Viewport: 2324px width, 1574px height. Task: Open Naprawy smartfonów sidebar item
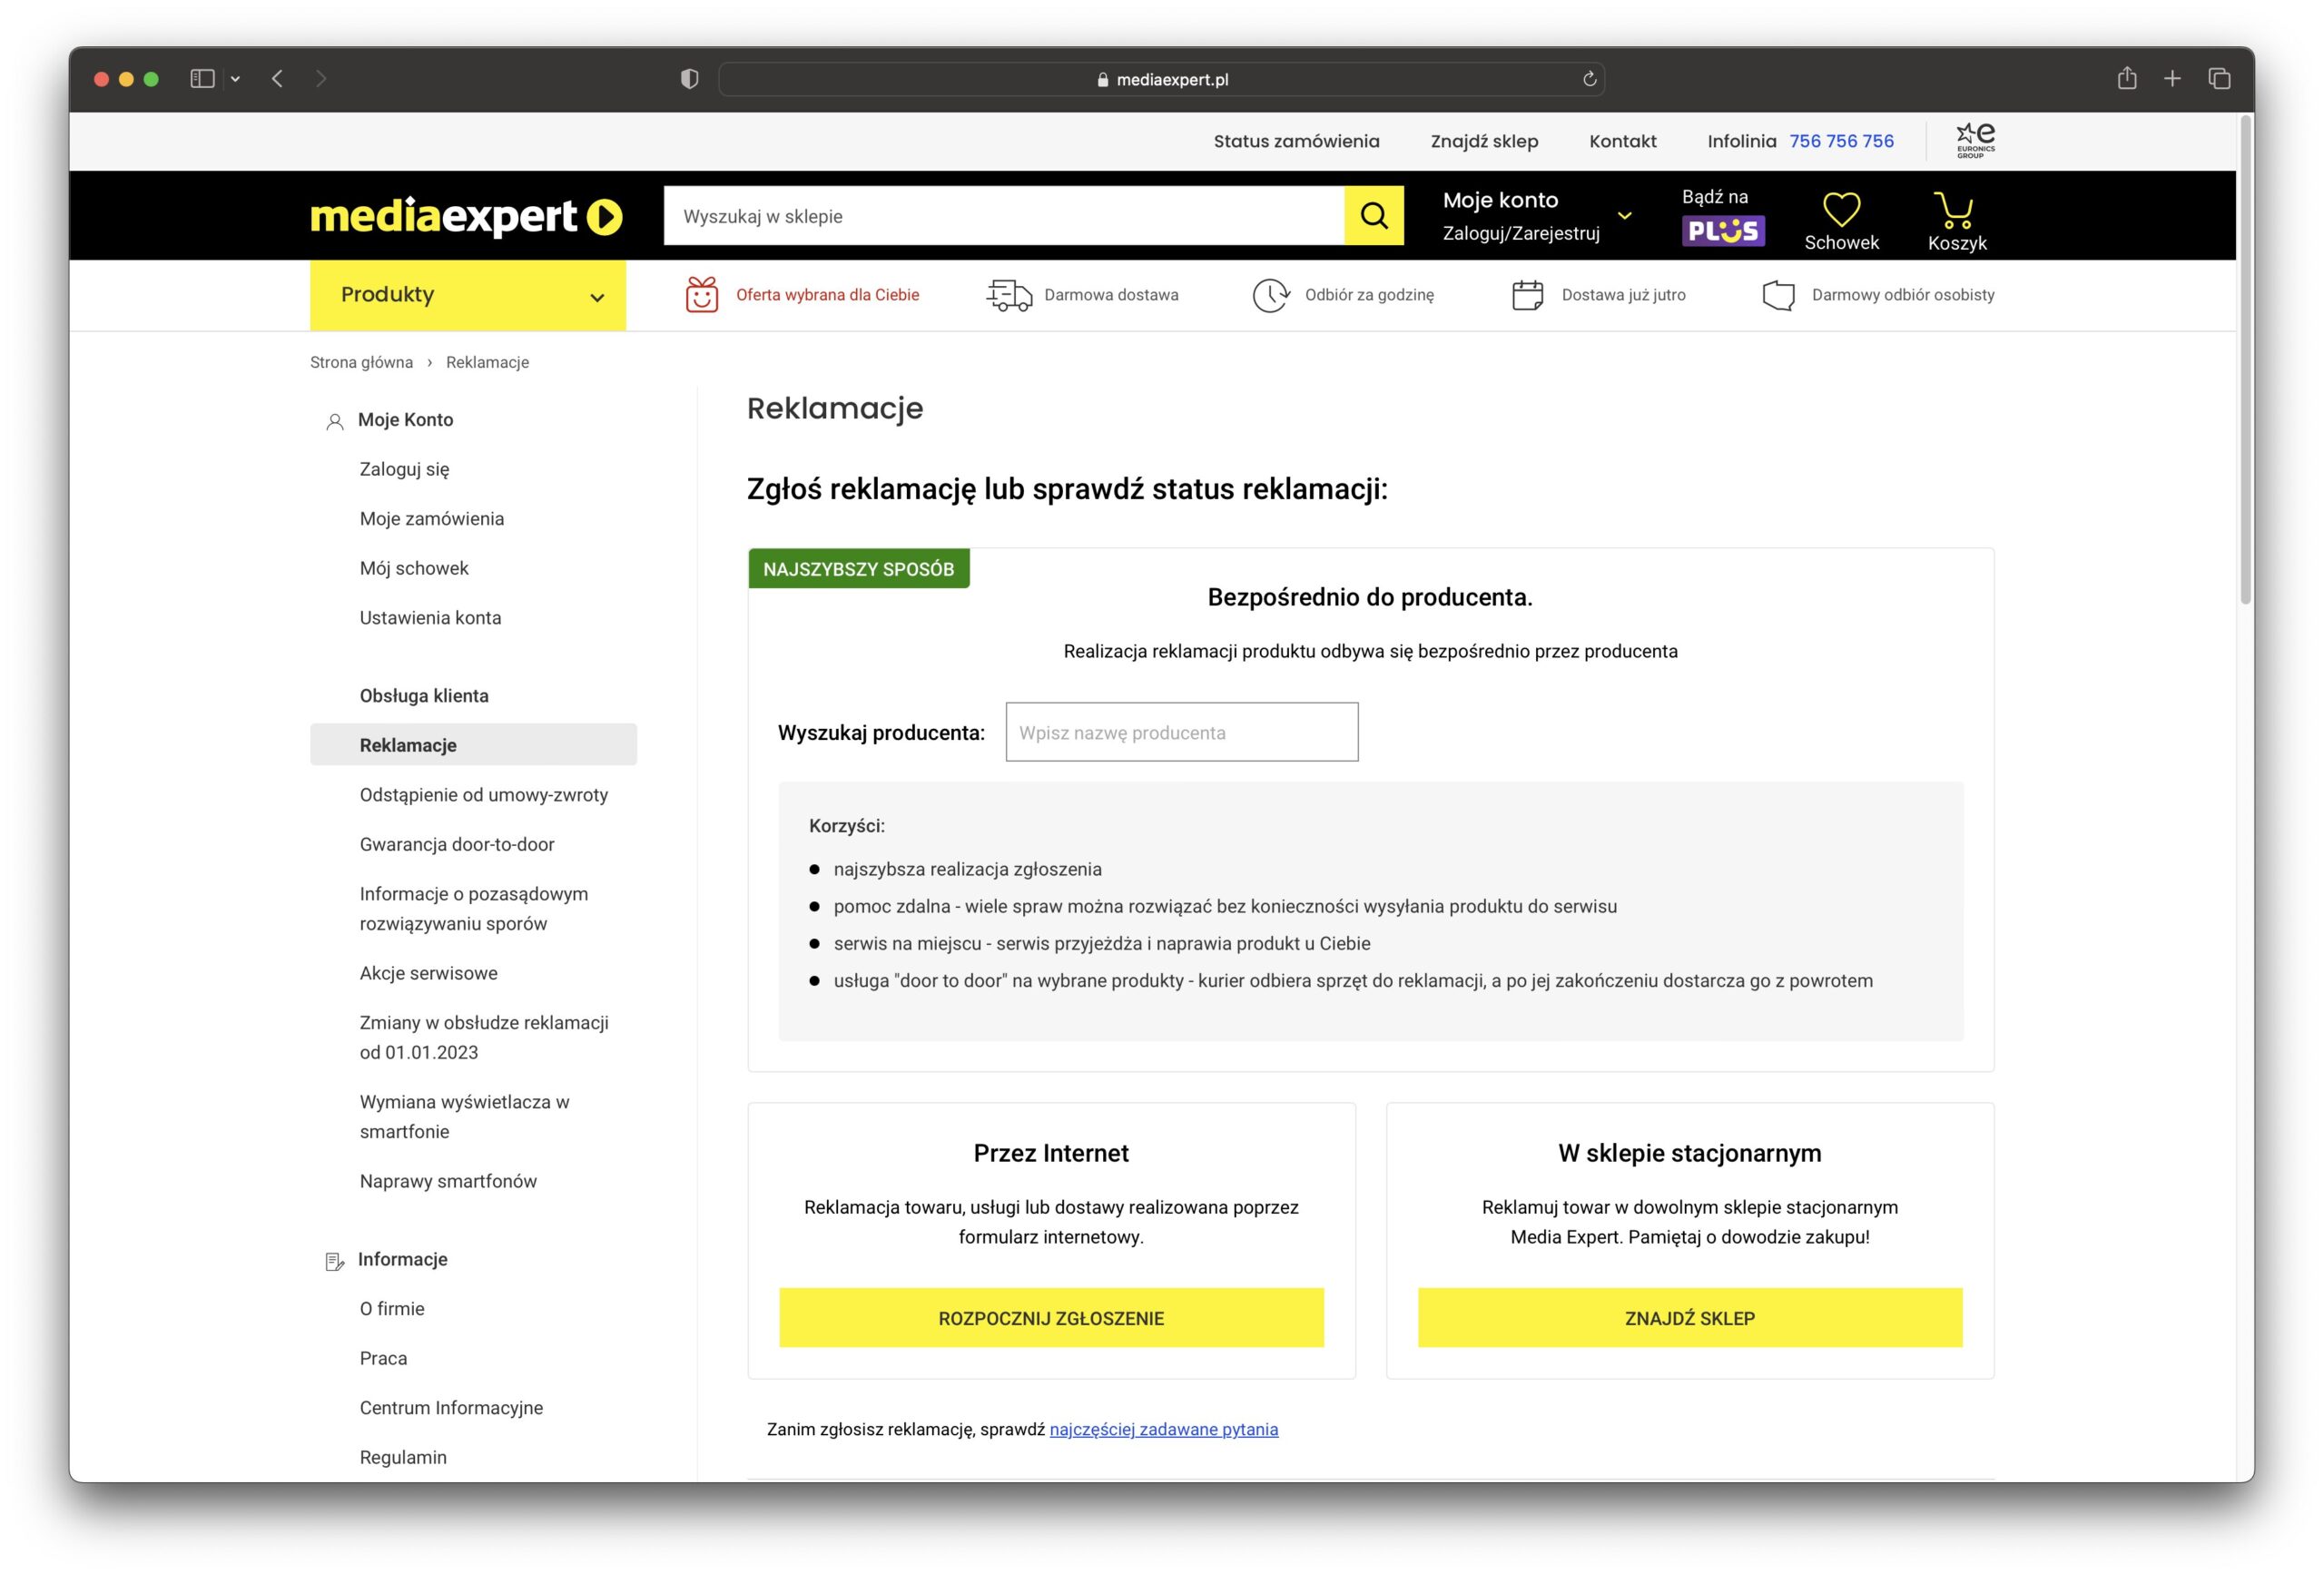[x=448, y=1181]
